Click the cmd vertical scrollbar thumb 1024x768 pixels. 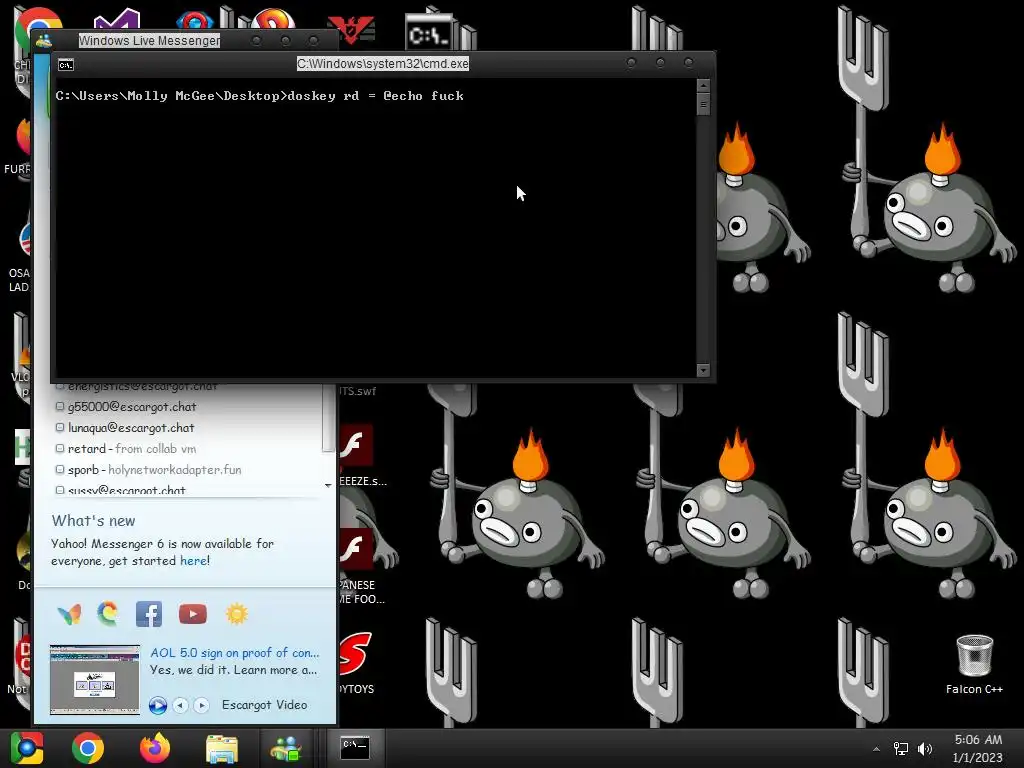[703, 104]
